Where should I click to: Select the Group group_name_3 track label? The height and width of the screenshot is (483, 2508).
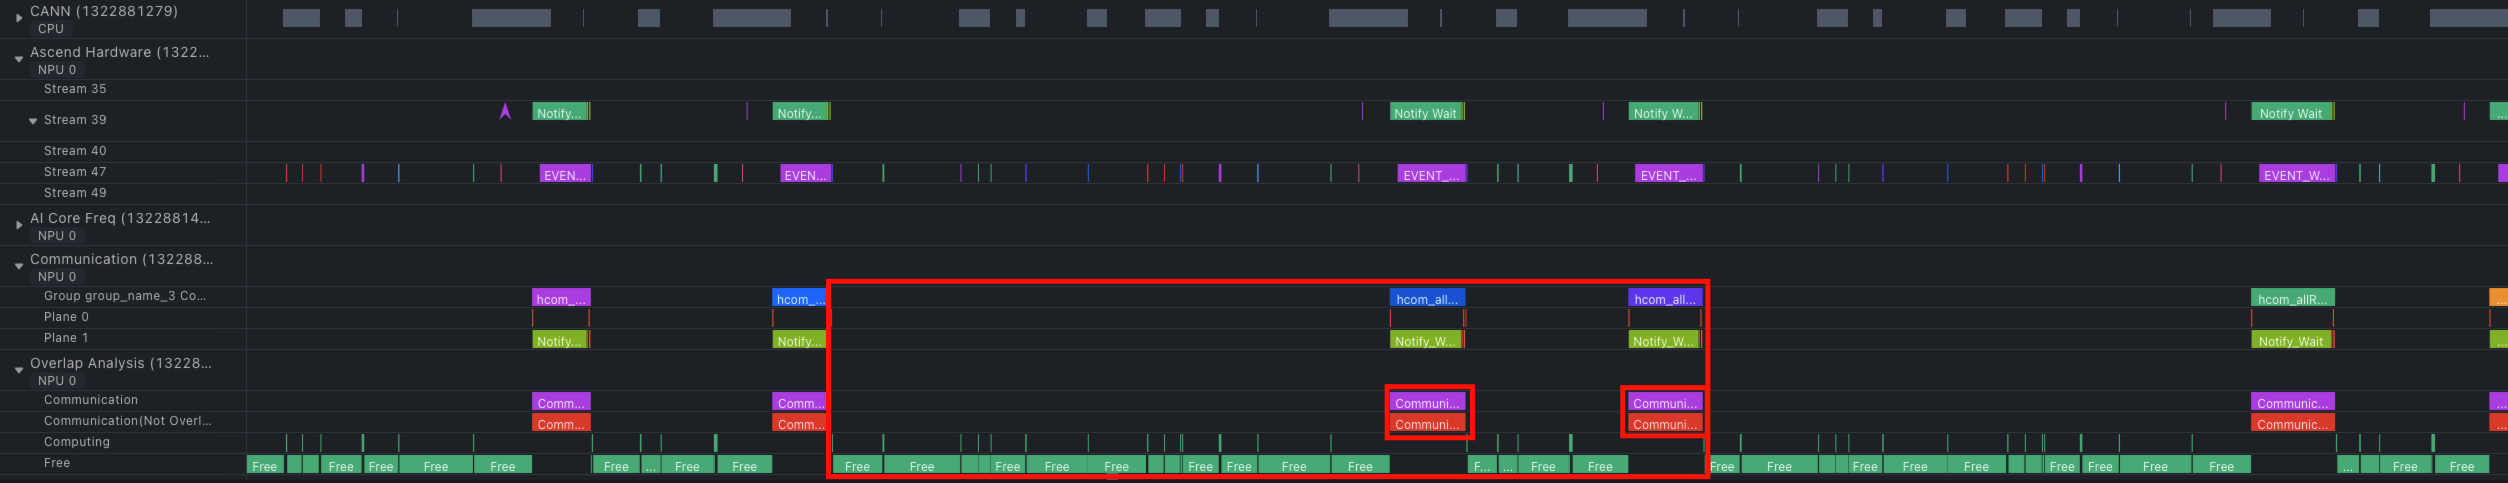tap(125, 296)
